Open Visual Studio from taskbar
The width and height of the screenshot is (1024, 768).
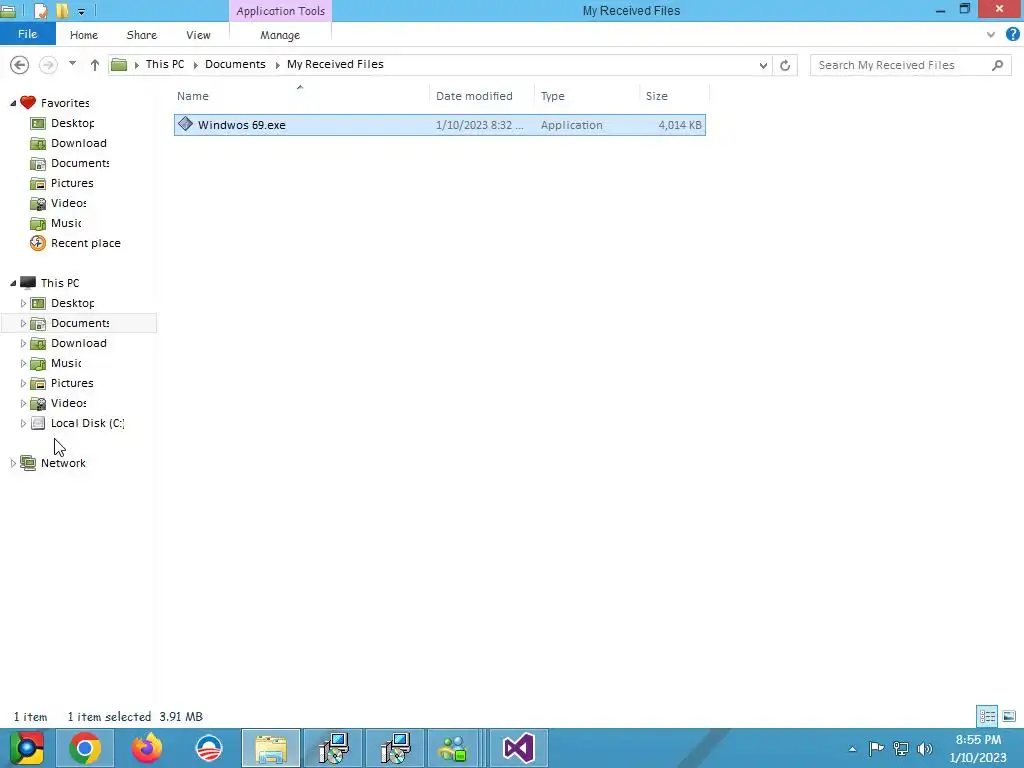(x=519, y=748)
